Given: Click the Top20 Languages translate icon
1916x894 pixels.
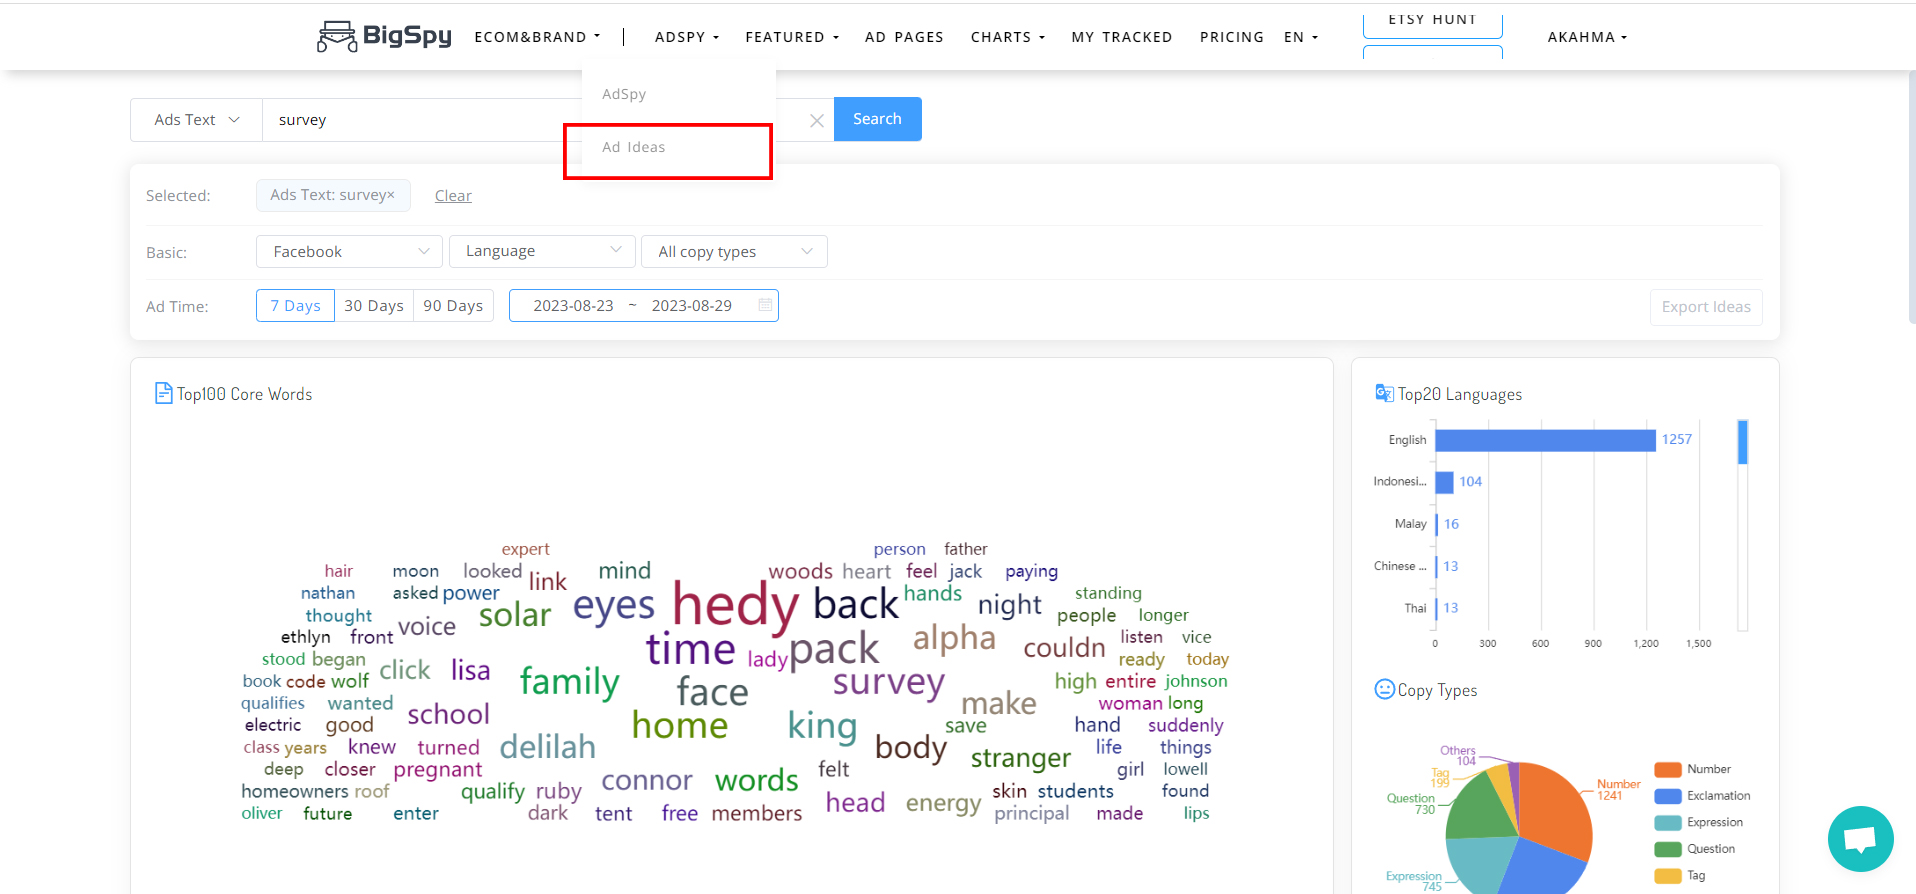Looking at the screenshot, I should [x=1384, y=393].
